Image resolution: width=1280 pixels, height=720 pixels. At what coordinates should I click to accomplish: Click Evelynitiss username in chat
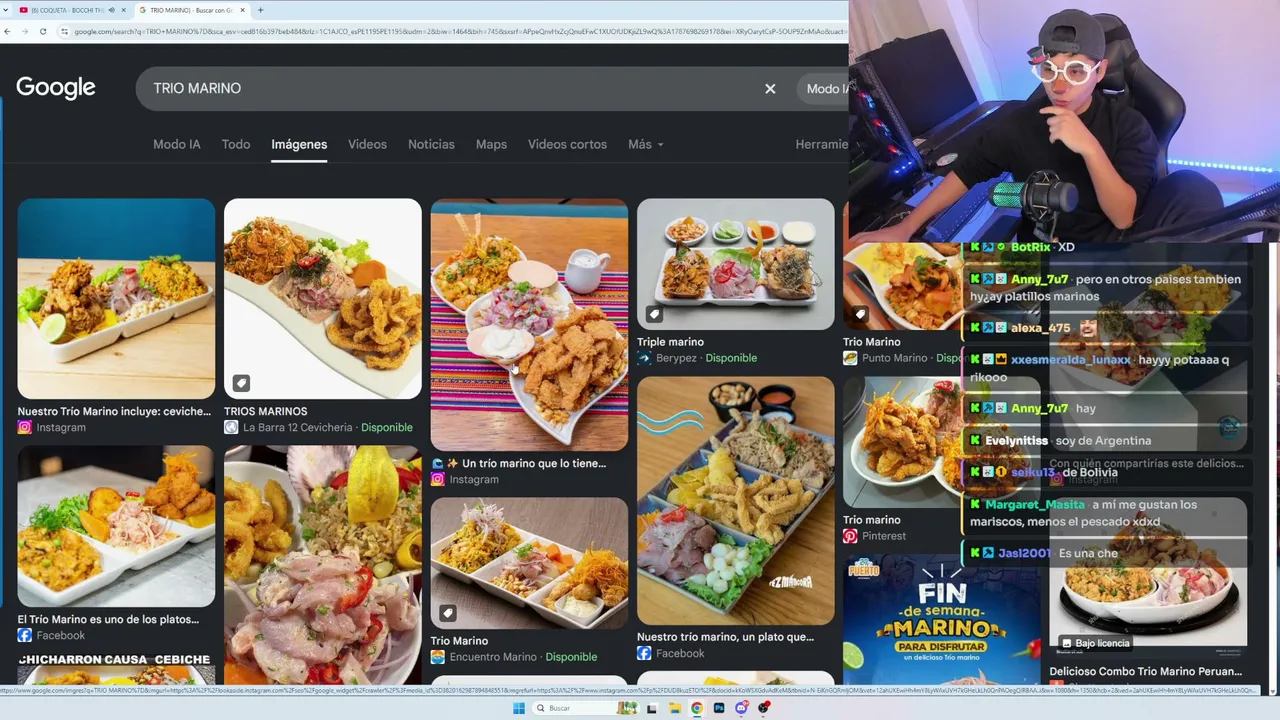(x=1016, y=441)
